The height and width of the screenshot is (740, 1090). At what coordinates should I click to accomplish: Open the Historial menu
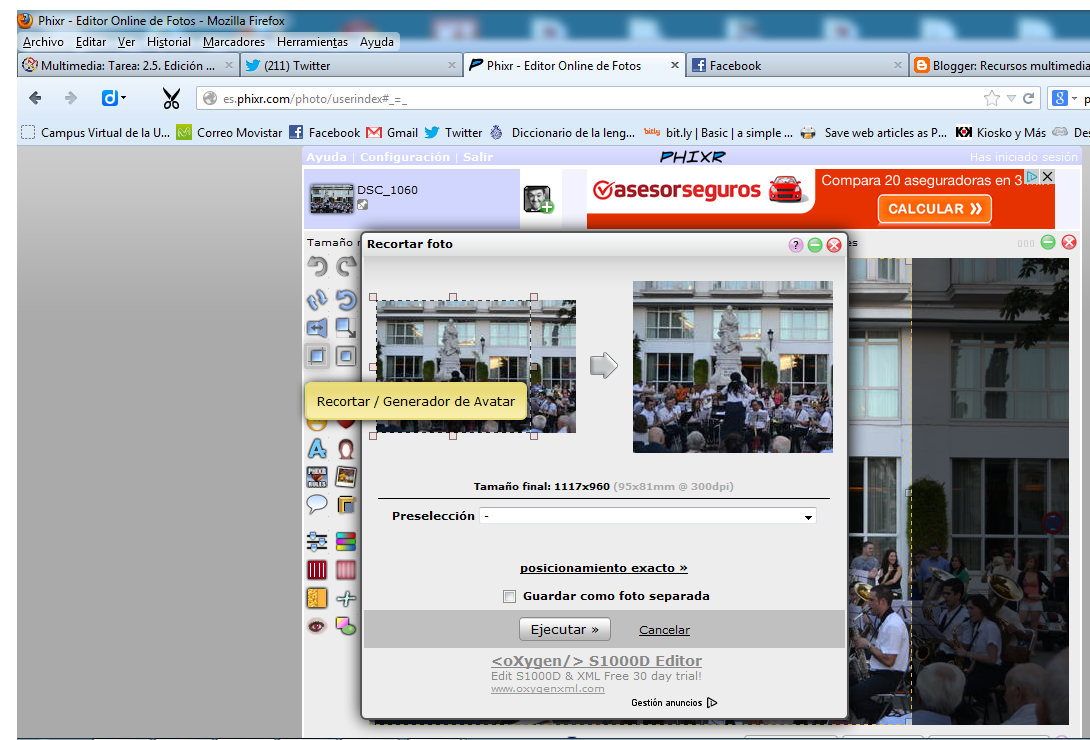tap(169, 42)
